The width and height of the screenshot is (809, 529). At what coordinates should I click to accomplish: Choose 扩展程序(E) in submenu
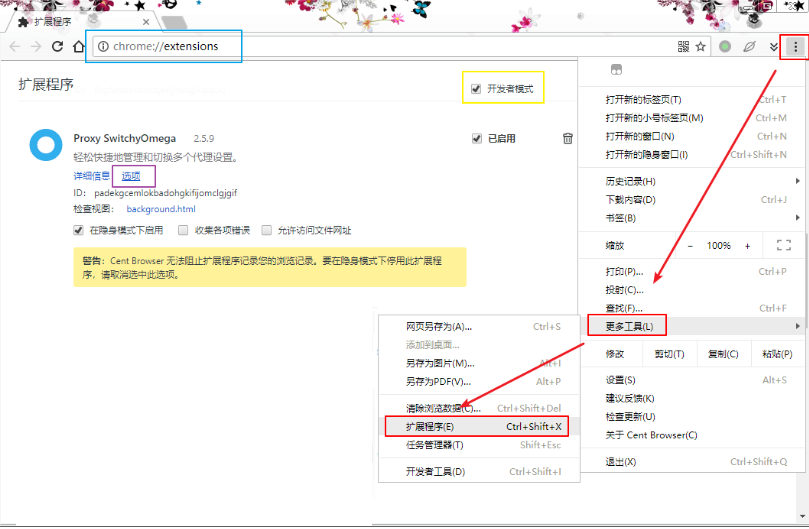[x=479, y=427]
